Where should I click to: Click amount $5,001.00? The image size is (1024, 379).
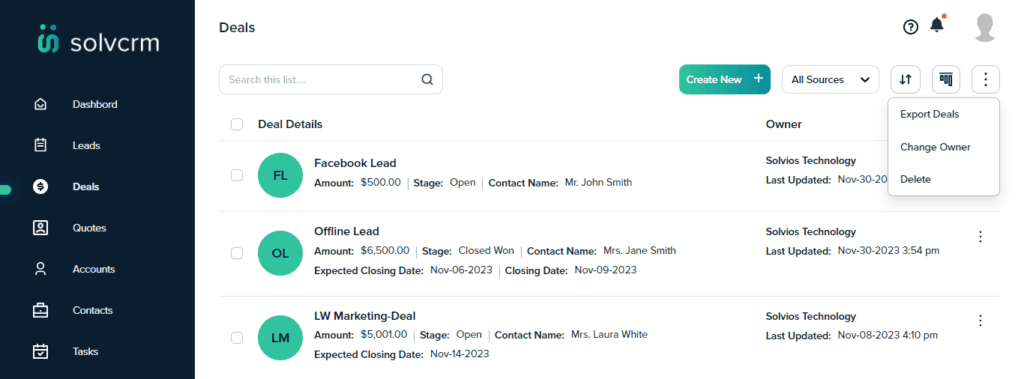pyautogui.click(x=383, y=335)
